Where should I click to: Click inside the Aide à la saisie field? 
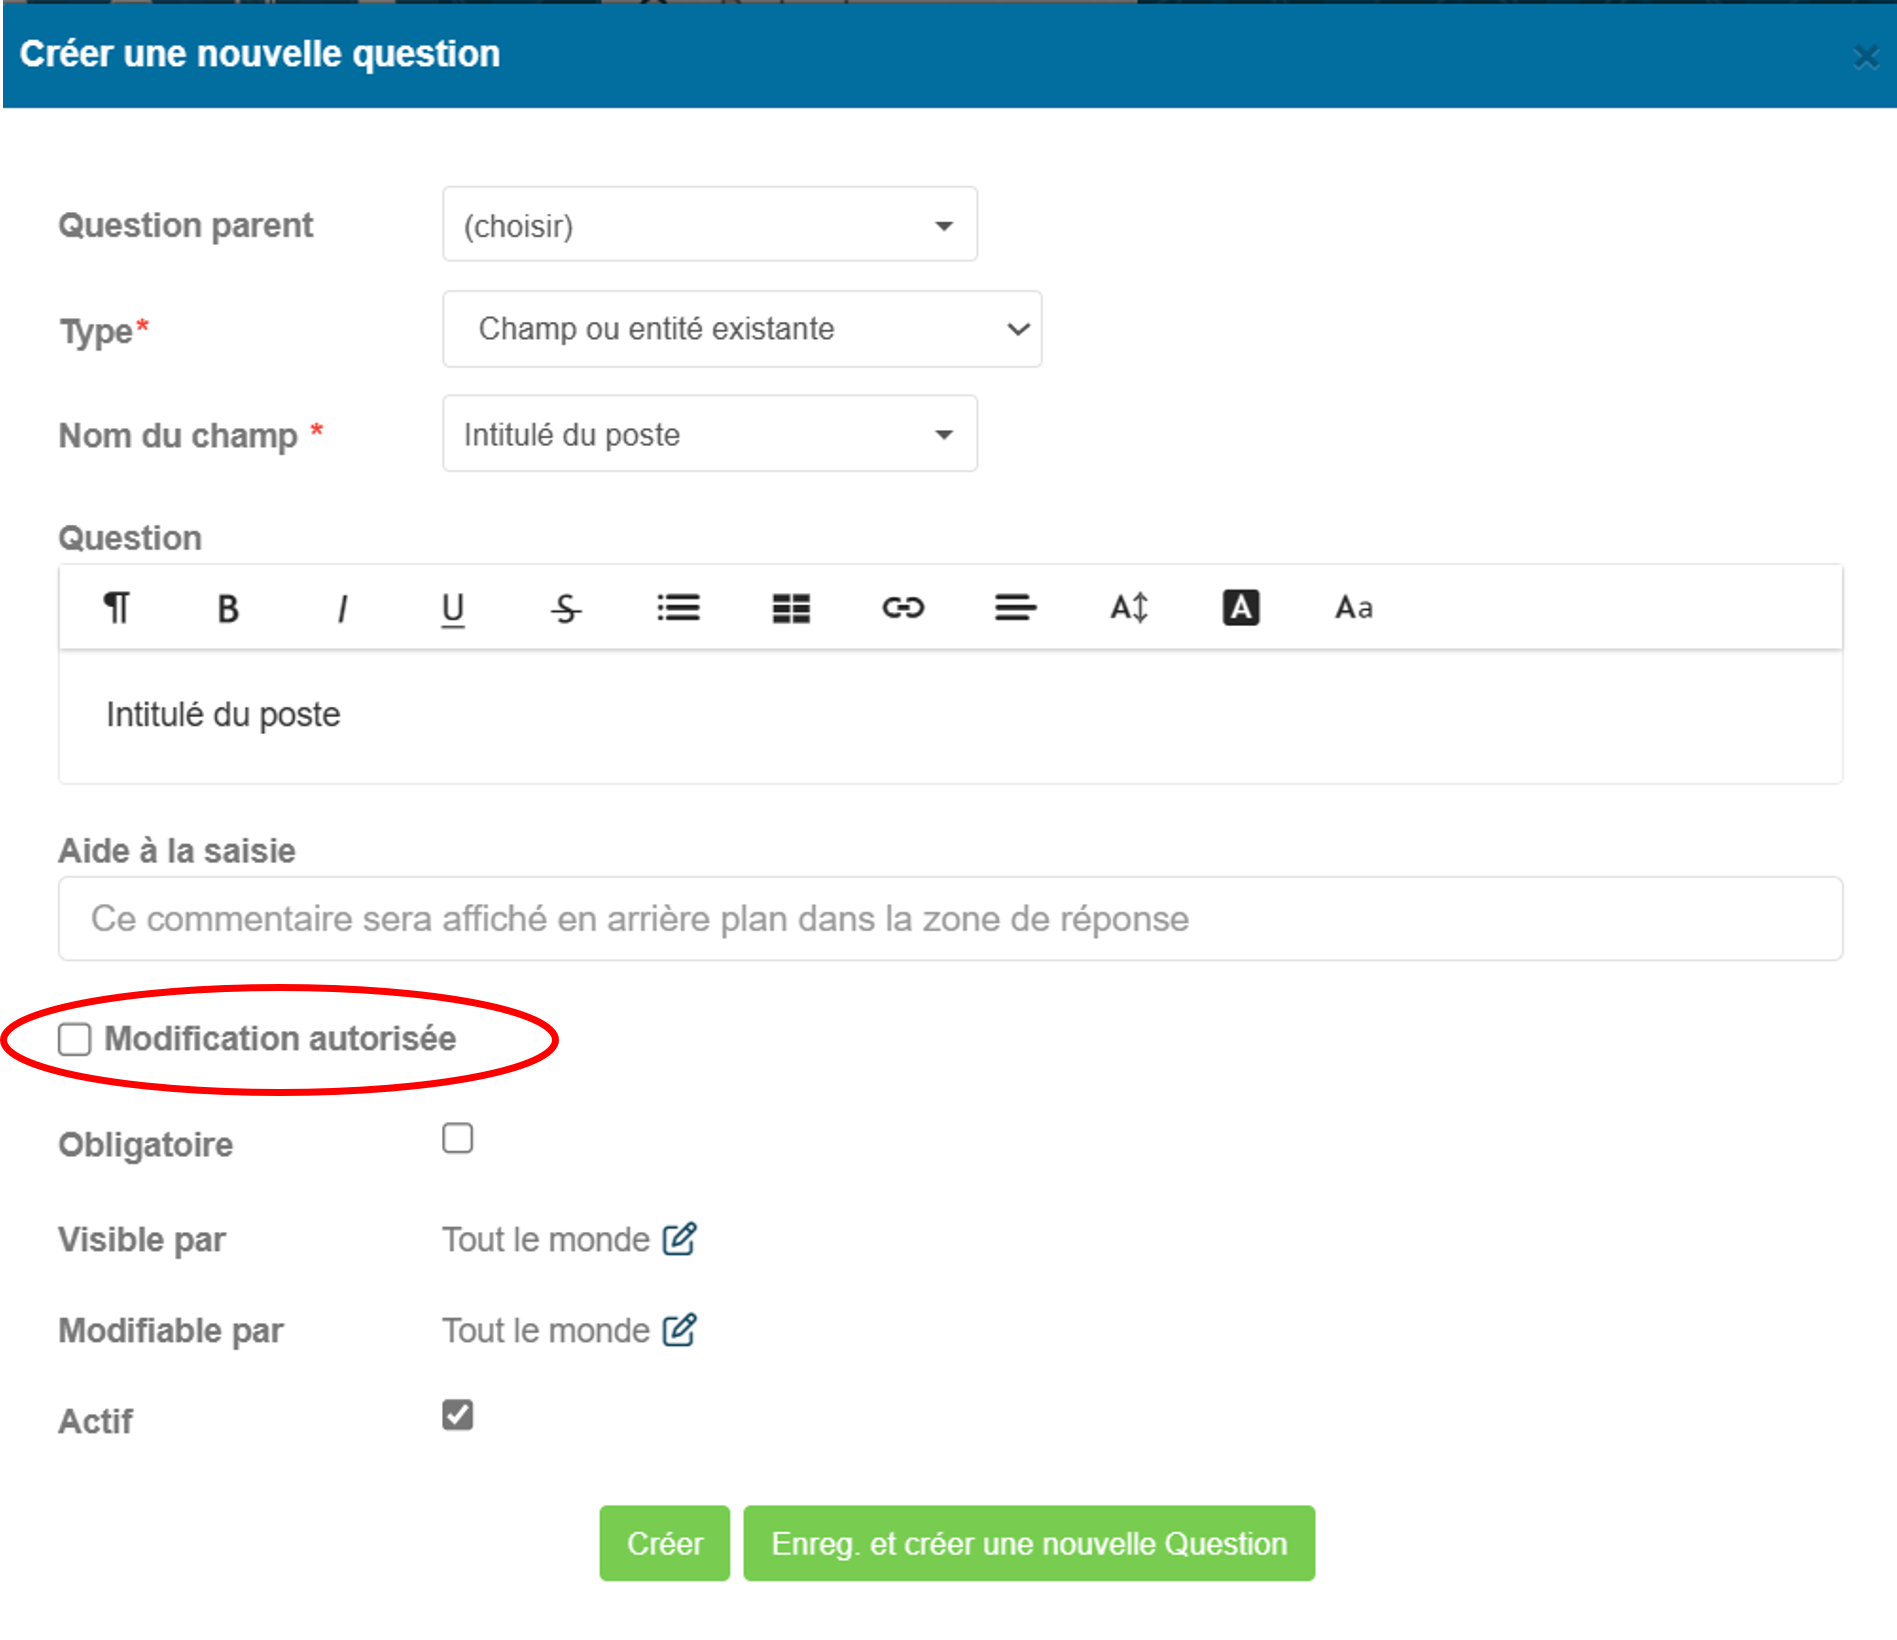tap(950, 919)
